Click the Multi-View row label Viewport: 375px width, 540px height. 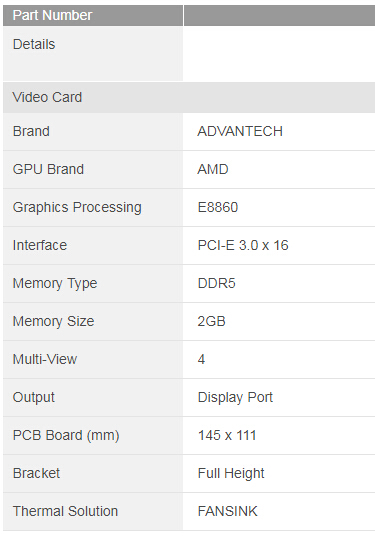pyautogui.click(x=45, y=359)
